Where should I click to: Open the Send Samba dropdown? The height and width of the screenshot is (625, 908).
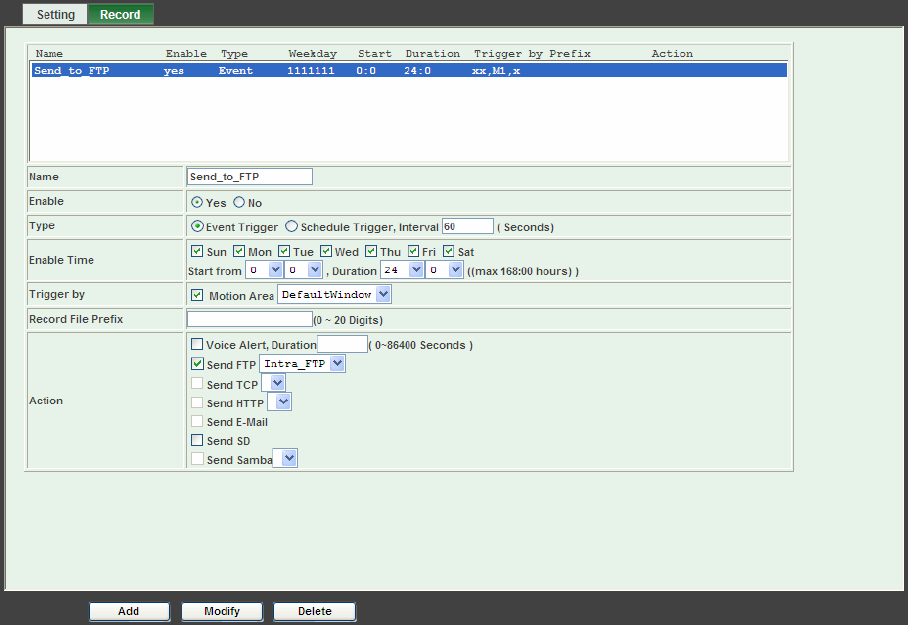point(285,458)
